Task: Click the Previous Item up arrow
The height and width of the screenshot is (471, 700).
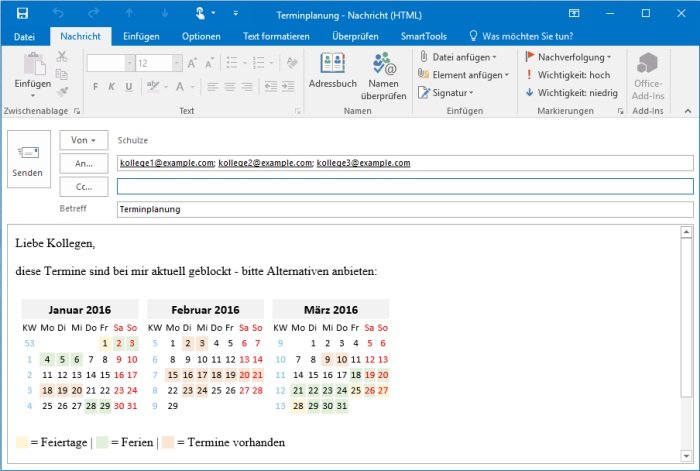Action: click(x=129, y=13)
